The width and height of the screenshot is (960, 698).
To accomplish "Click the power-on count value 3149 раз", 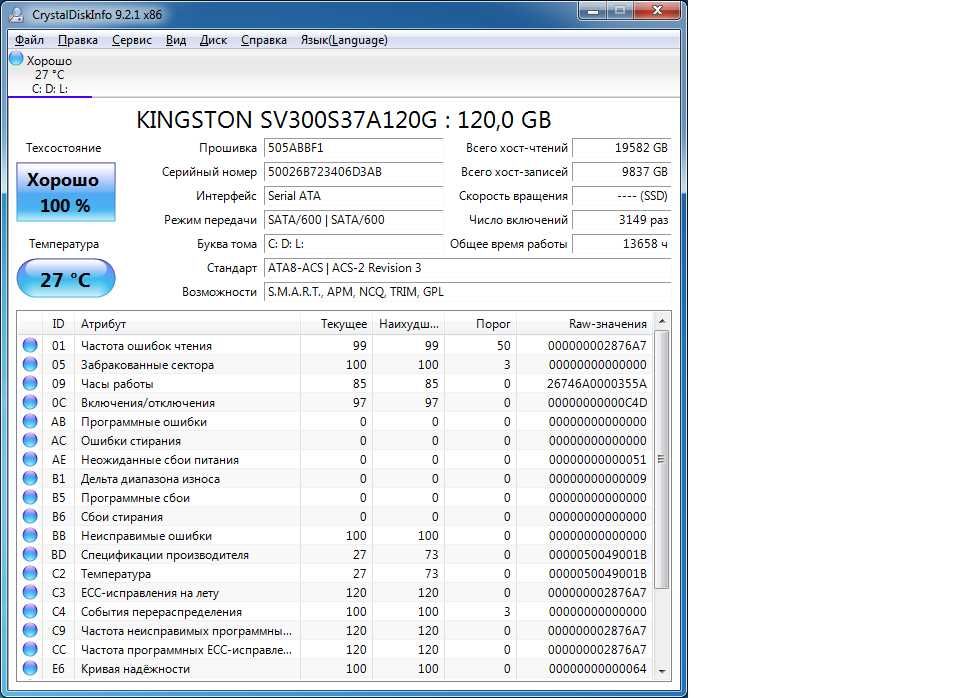I will click(x=621, y=220).
